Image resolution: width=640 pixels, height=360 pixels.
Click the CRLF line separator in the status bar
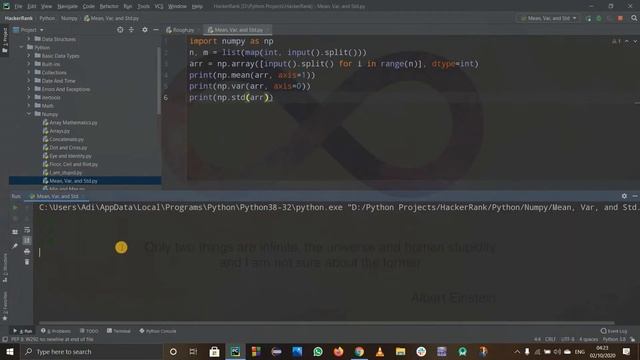[550, 339]
